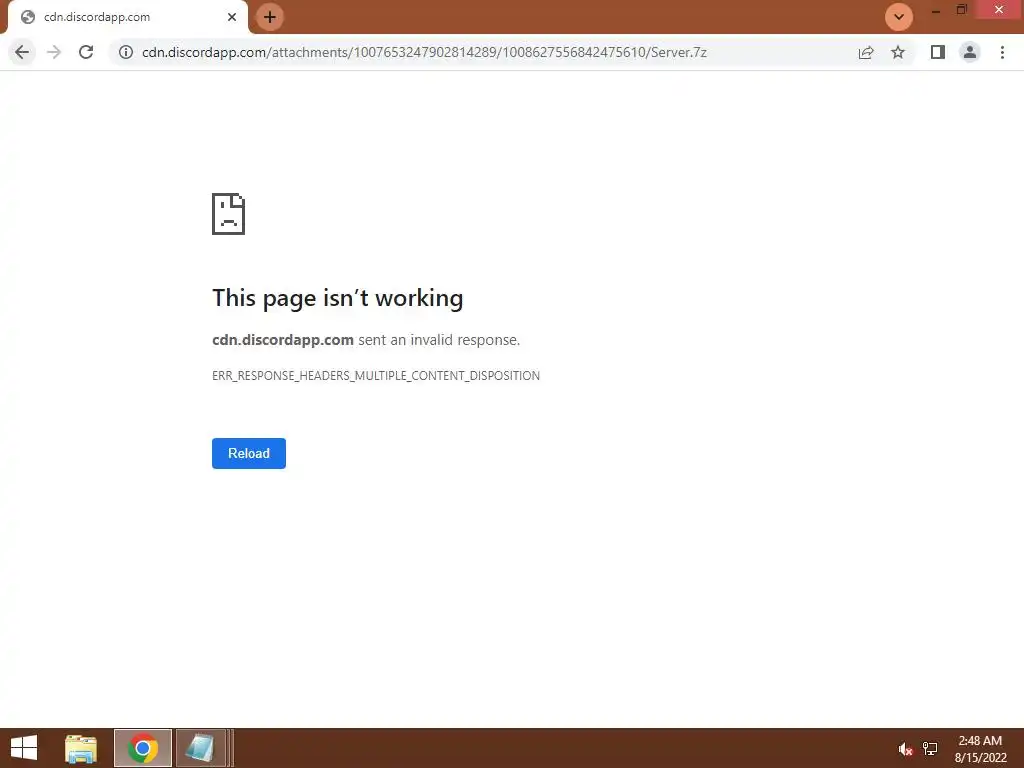1024x768 pixels.
Task: Open the Windows Start button
Action: tap(24, 748)
